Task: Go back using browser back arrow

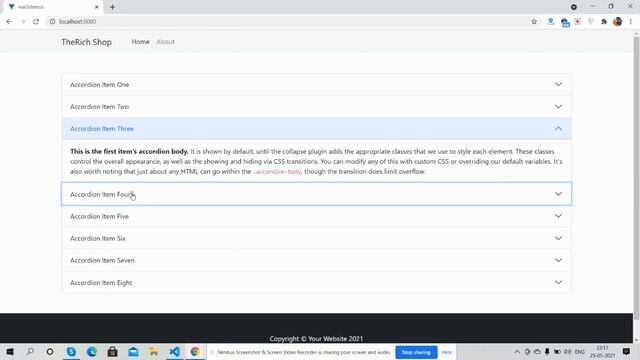Action: click(x=9, y=22)
